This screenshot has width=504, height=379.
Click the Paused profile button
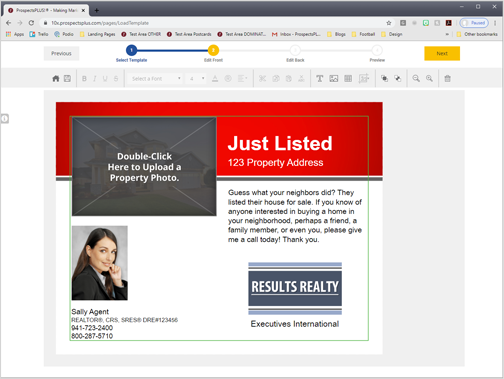tap(474, 23)
